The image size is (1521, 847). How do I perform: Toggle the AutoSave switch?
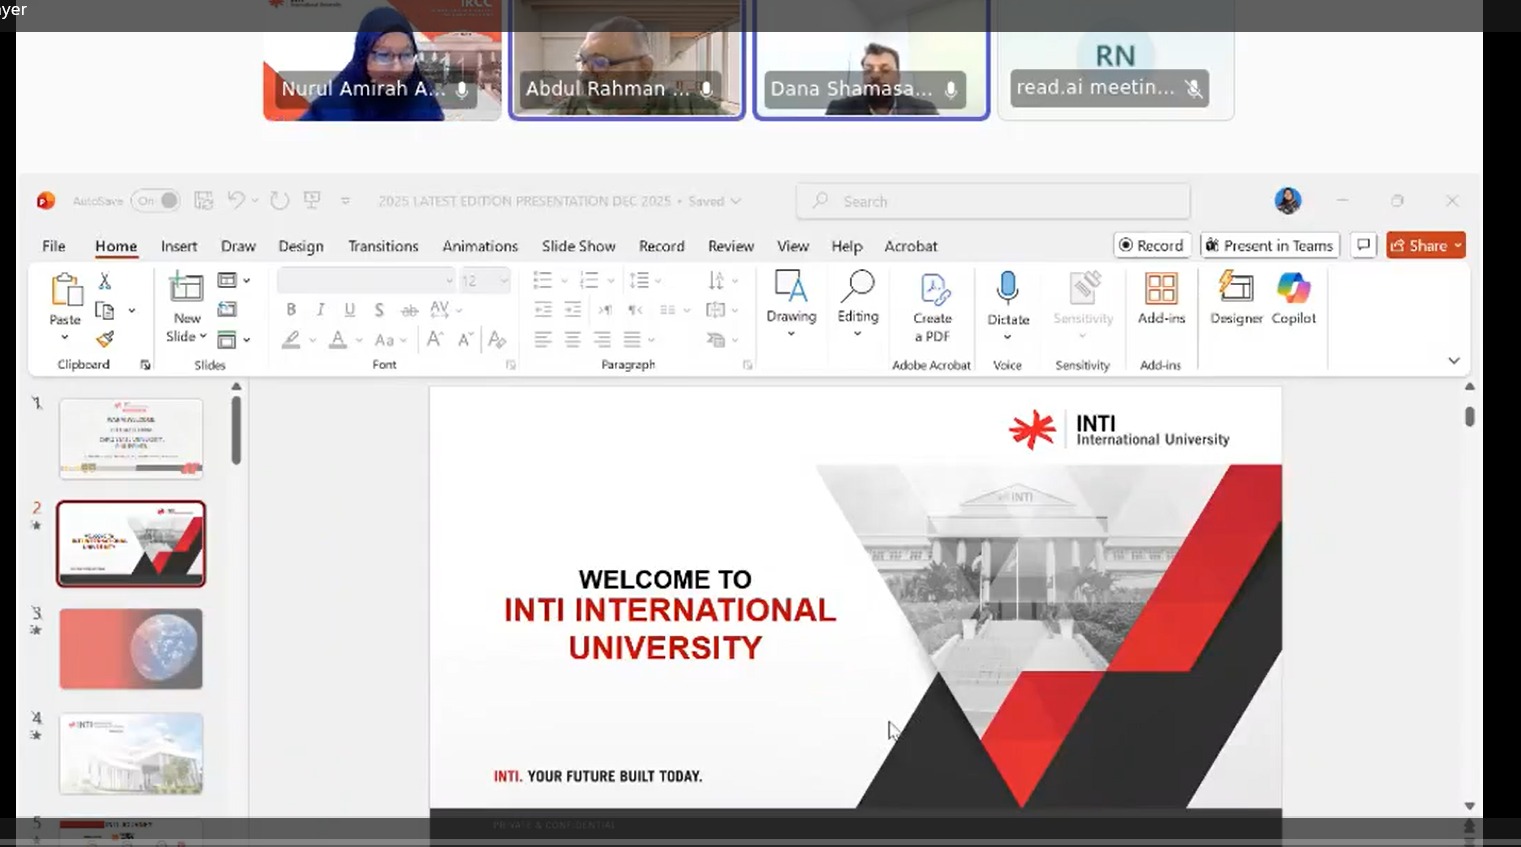tap(156, 201)
